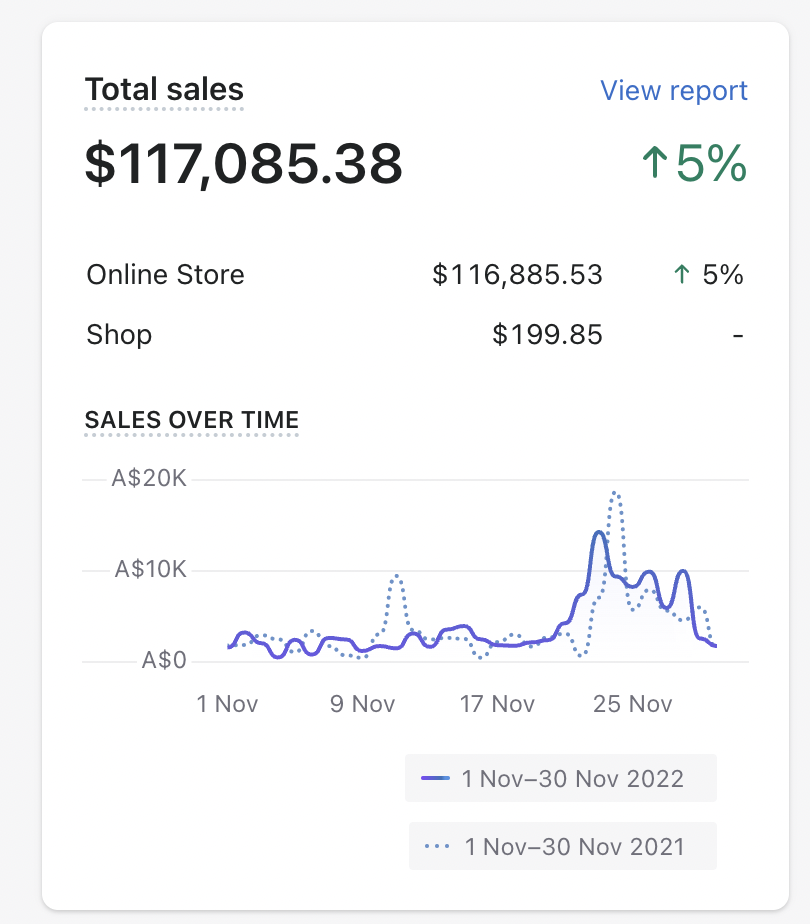Click the 17 Nov axis label
810x924 pixels.
point(497,704)
